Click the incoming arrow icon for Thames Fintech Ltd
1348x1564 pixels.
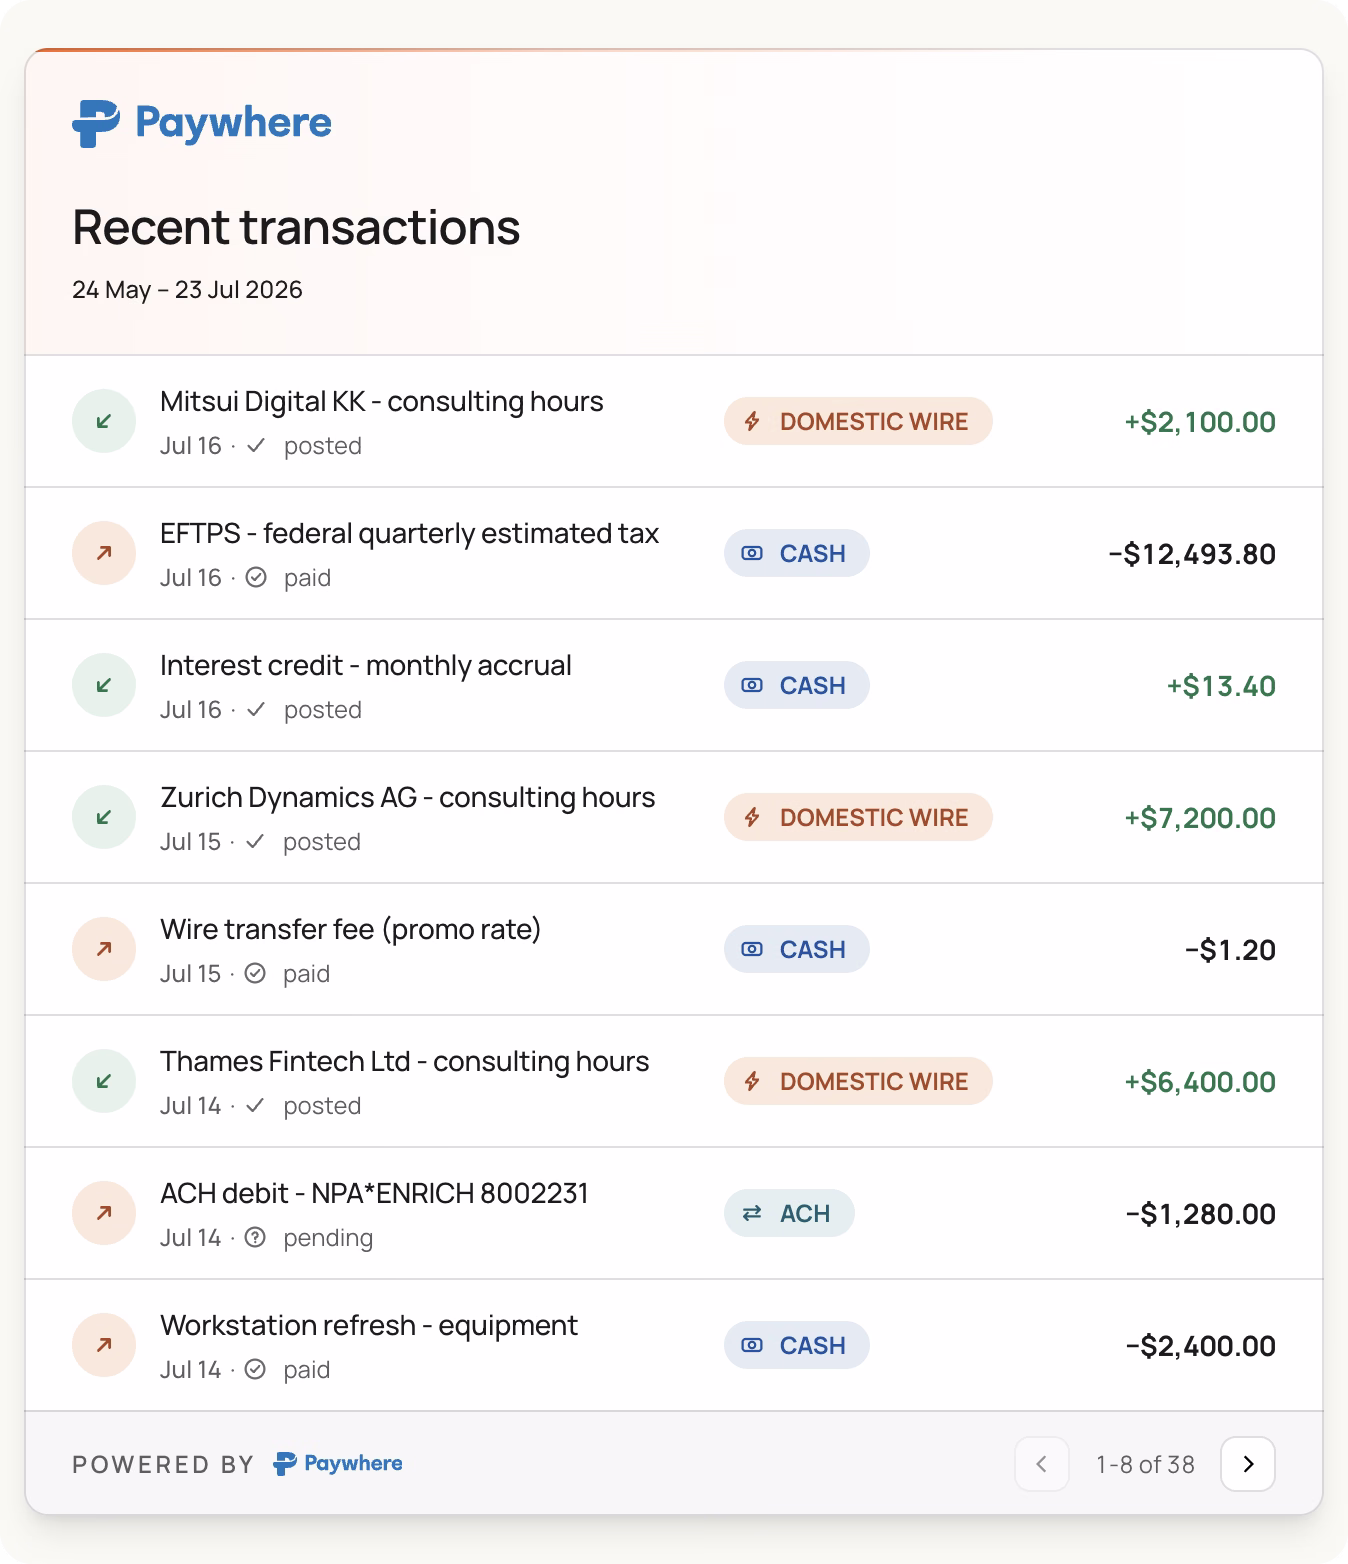point(104,1081)
